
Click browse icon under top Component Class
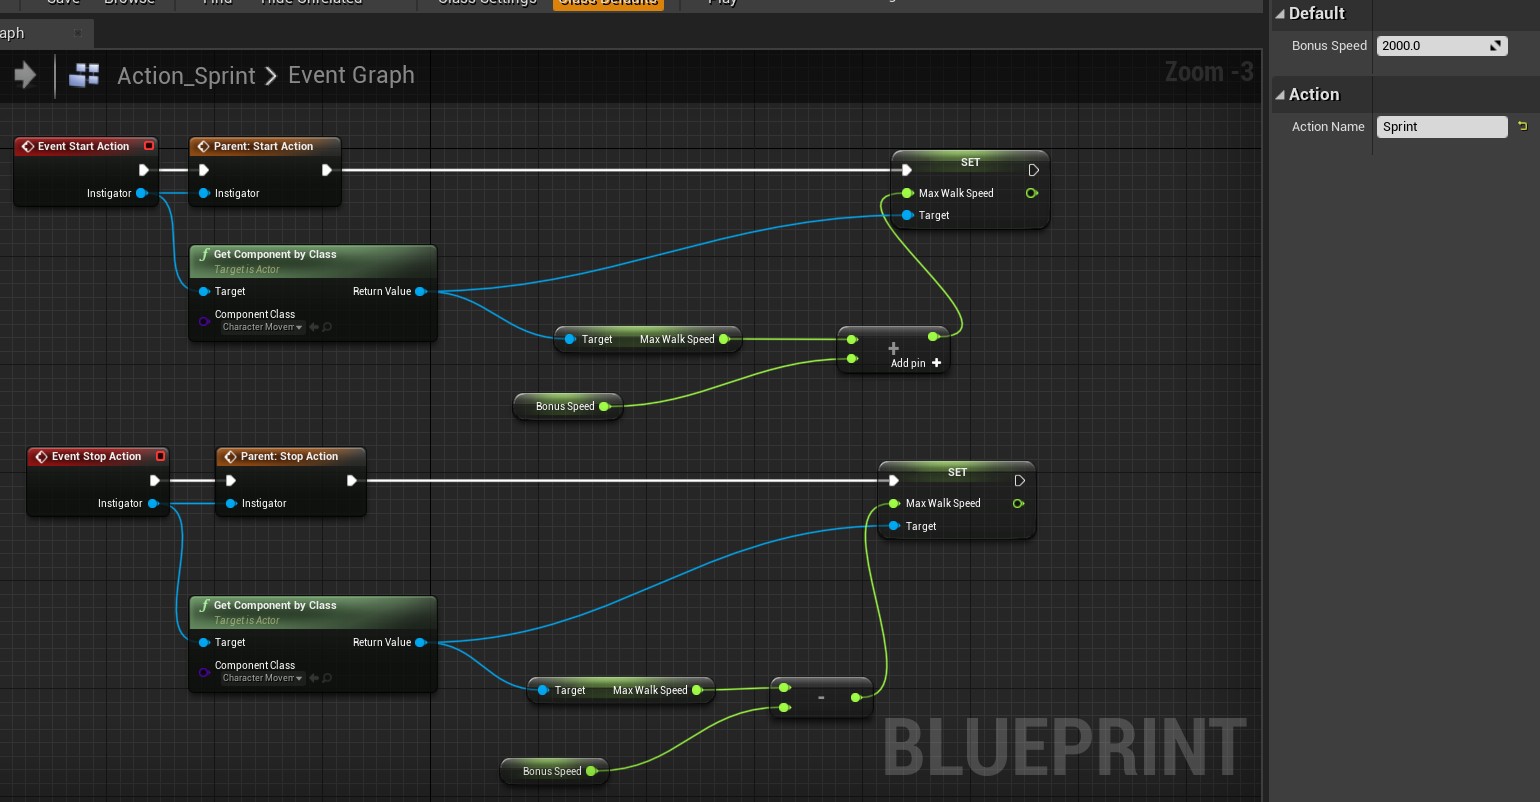point(327,327)
